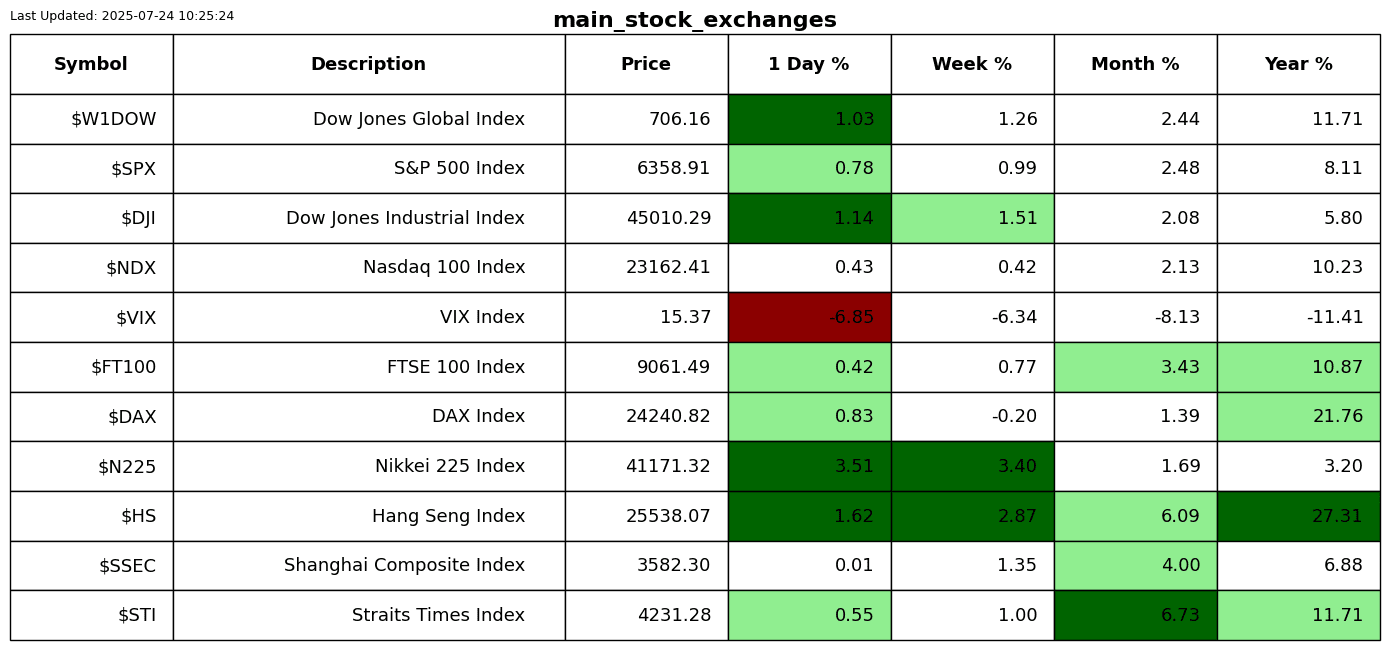This screenshot has width=1390, height=650.
Task: Select the $SPX symbol cell
Action: point(91,168)
